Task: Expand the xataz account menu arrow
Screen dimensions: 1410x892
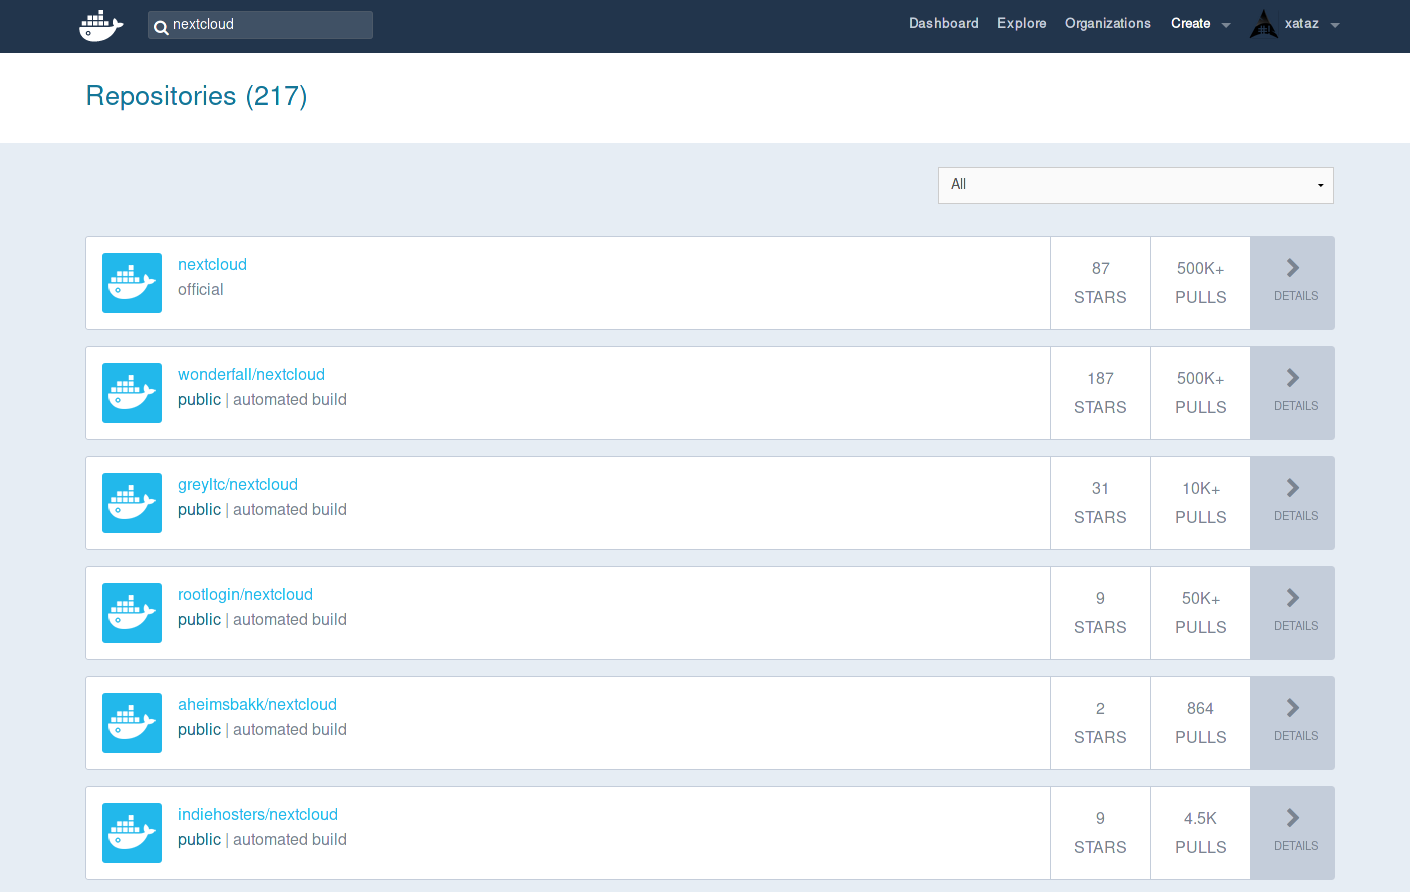Action: (x=1335, y=25)
